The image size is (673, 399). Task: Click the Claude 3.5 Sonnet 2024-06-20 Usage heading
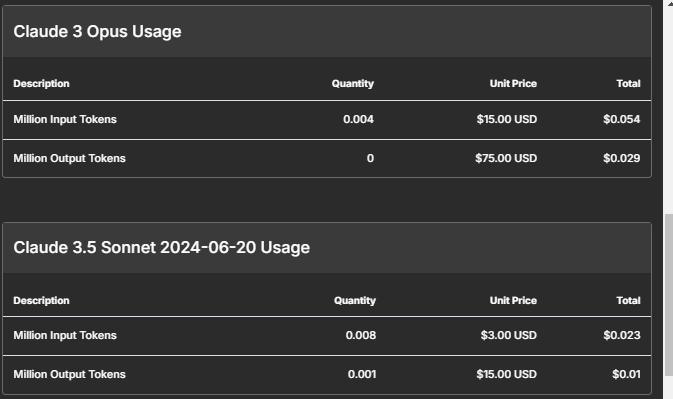[x=161, y=248]
